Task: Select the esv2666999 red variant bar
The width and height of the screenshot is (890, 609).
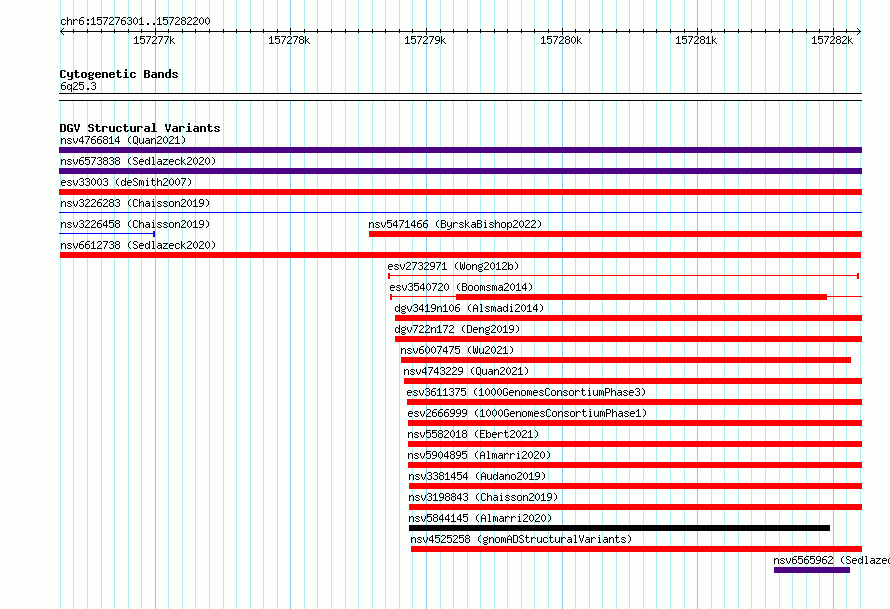Action: [635, 423]
